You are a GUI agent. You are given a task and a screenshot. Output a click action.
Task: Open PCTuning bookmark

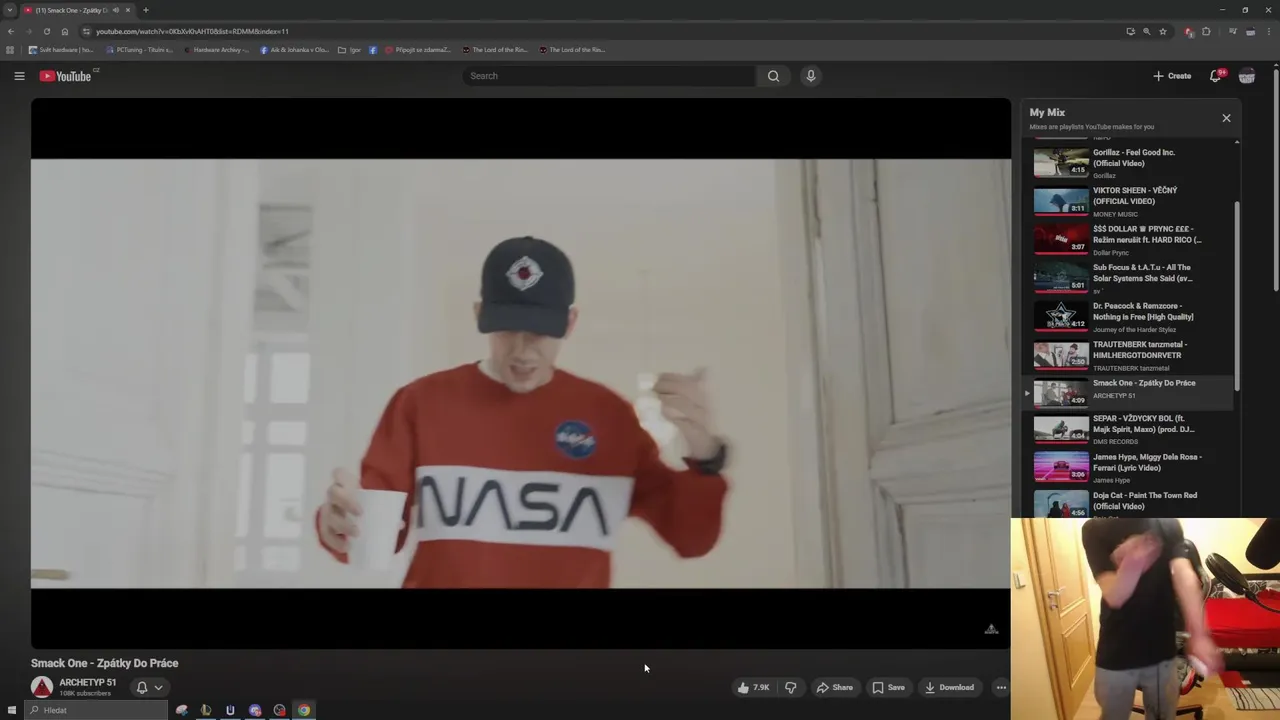139,50
